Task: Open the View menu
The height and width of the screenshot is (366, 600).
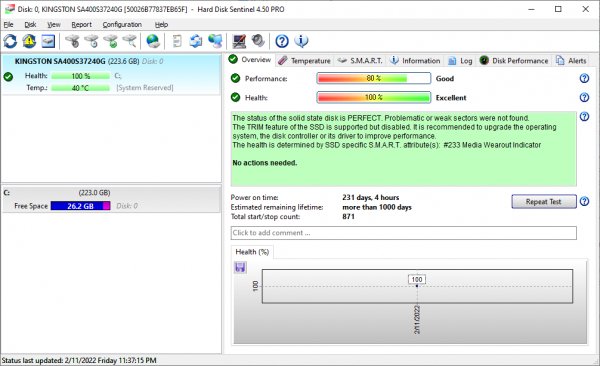Action: [54, 25]
